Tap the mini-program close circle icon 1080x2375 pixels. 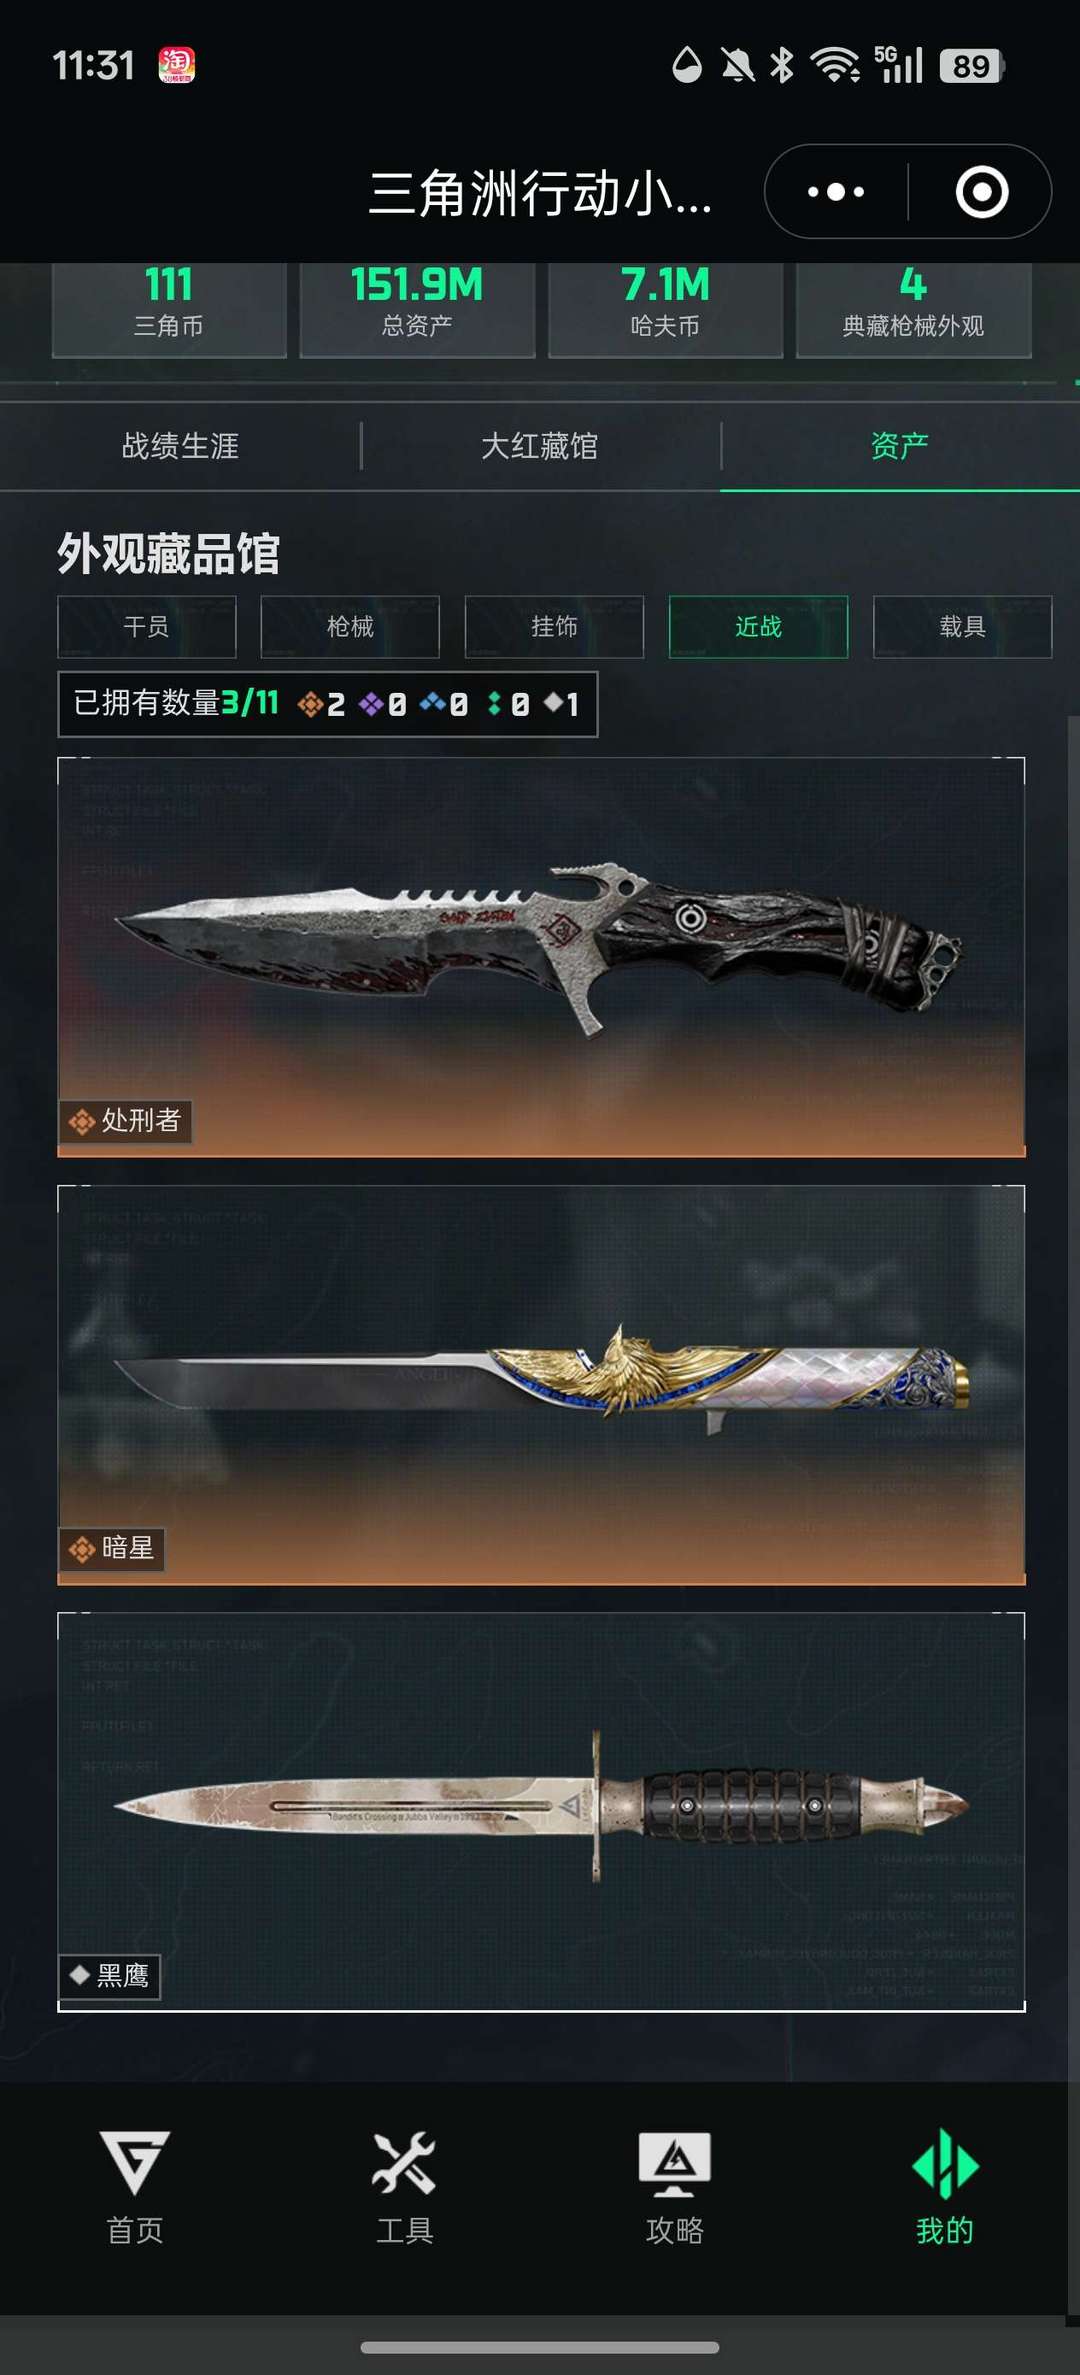click(982, 191)
